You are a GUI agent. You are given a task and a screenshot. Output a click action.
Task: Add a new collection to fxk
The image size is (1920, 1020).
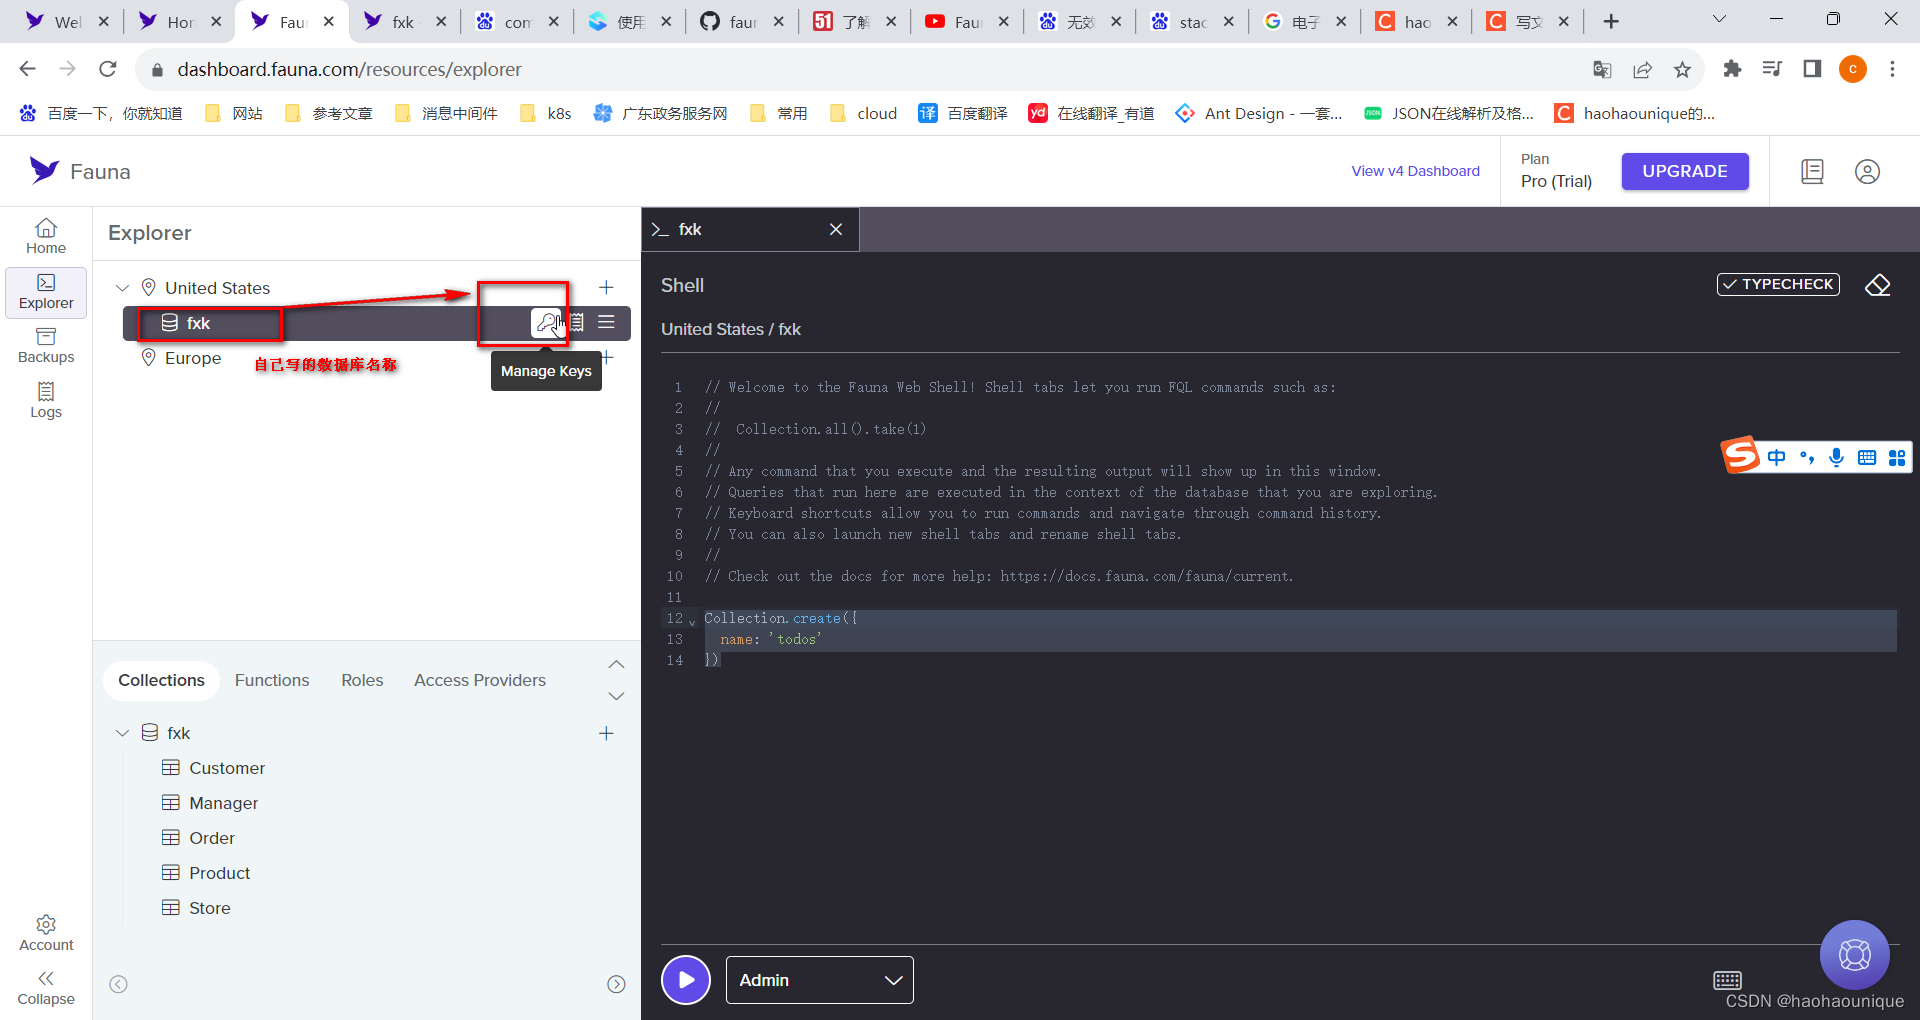tap(606, 733)
